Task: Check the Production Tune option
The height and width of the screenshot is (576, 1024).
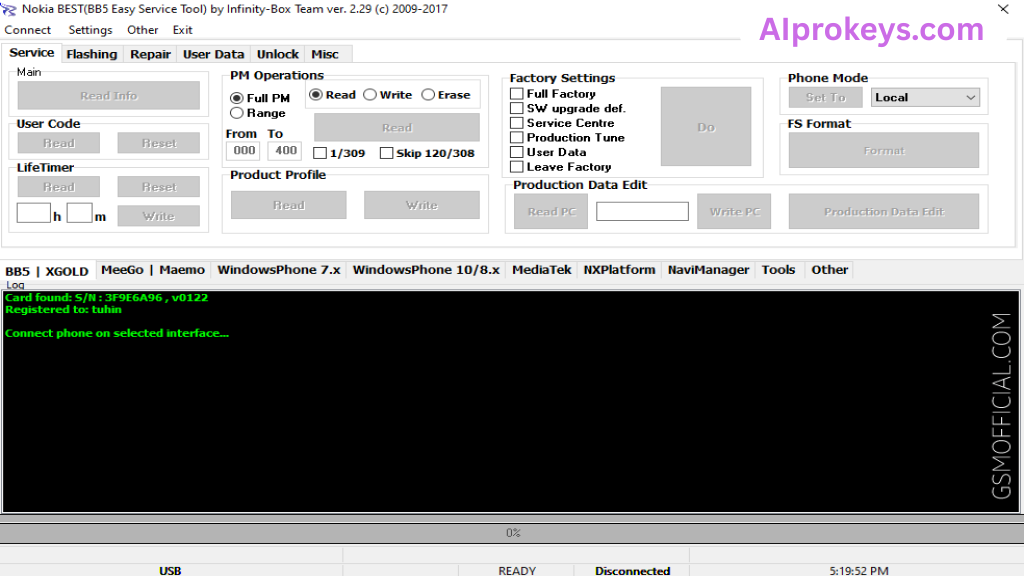Action: coord(568,138)
